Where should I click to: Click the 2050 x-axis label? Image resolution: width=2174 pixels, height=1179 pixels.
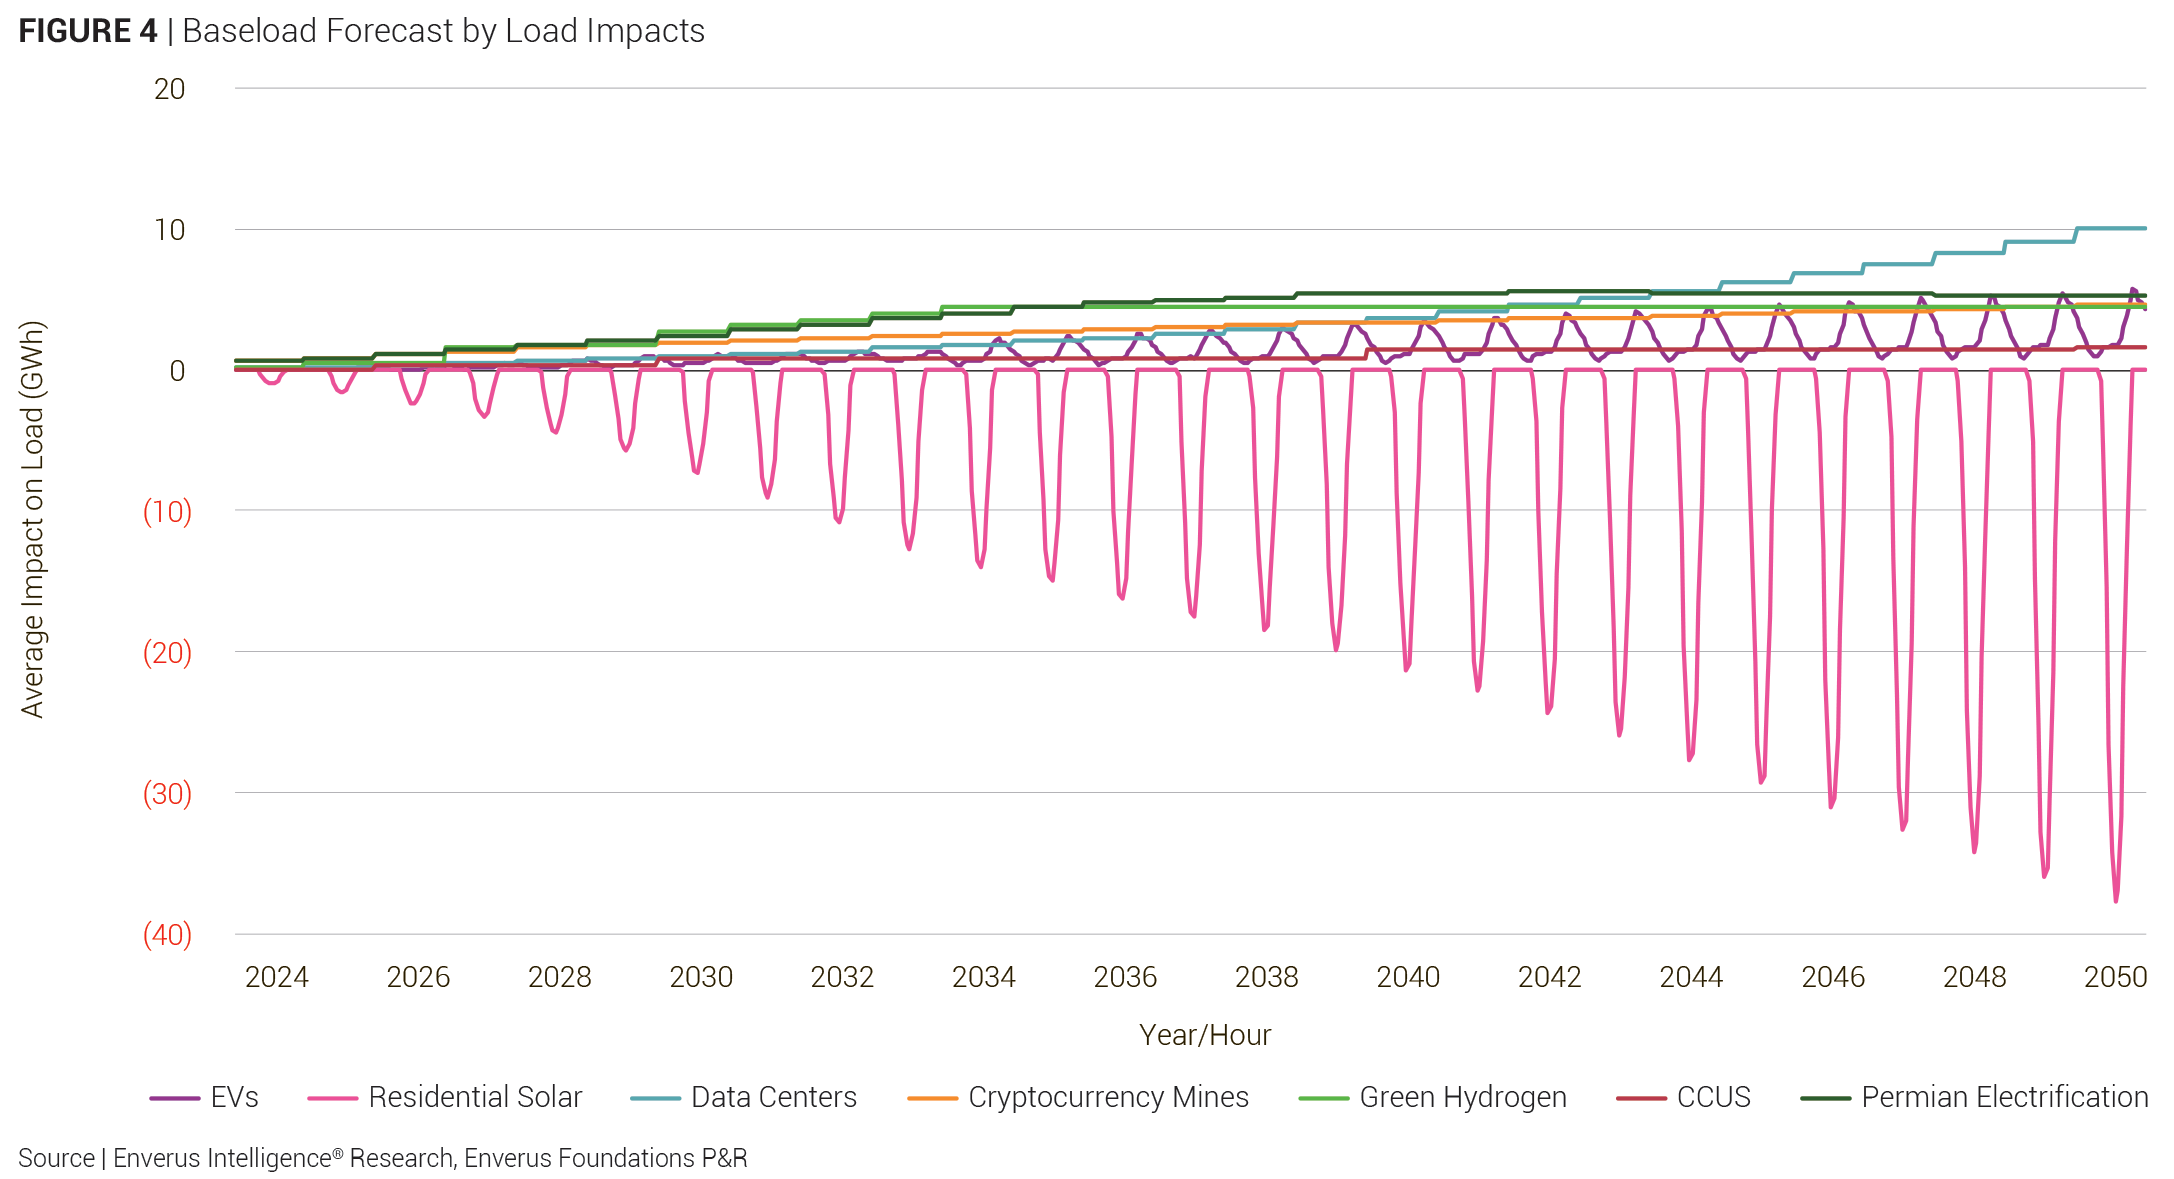(x=2115, y=977)
